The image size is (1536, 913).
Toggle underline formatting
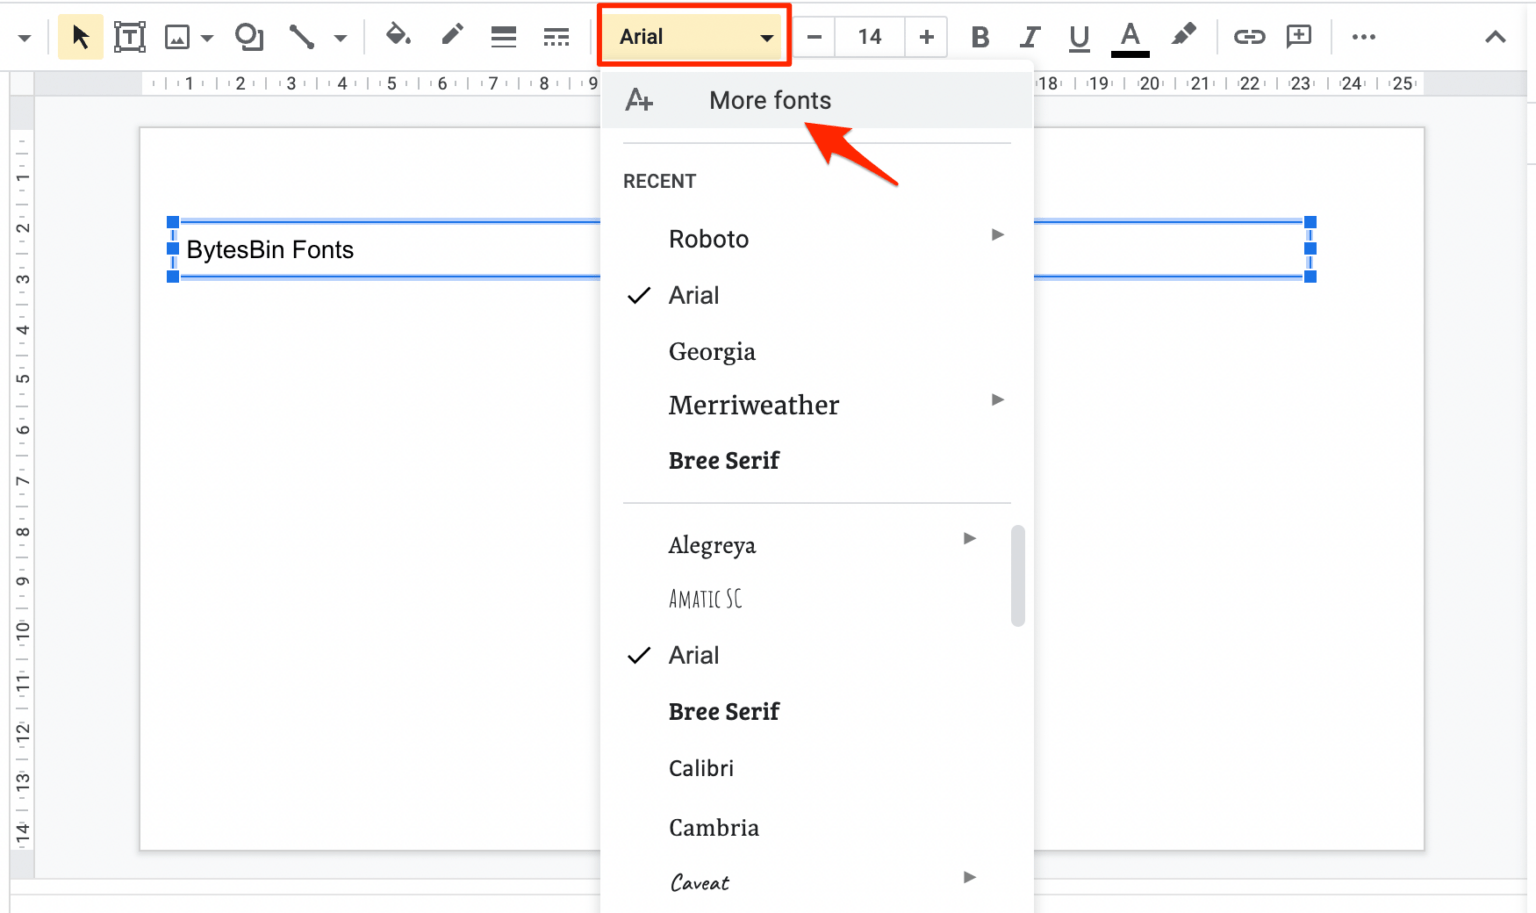tap(1079, 36)
